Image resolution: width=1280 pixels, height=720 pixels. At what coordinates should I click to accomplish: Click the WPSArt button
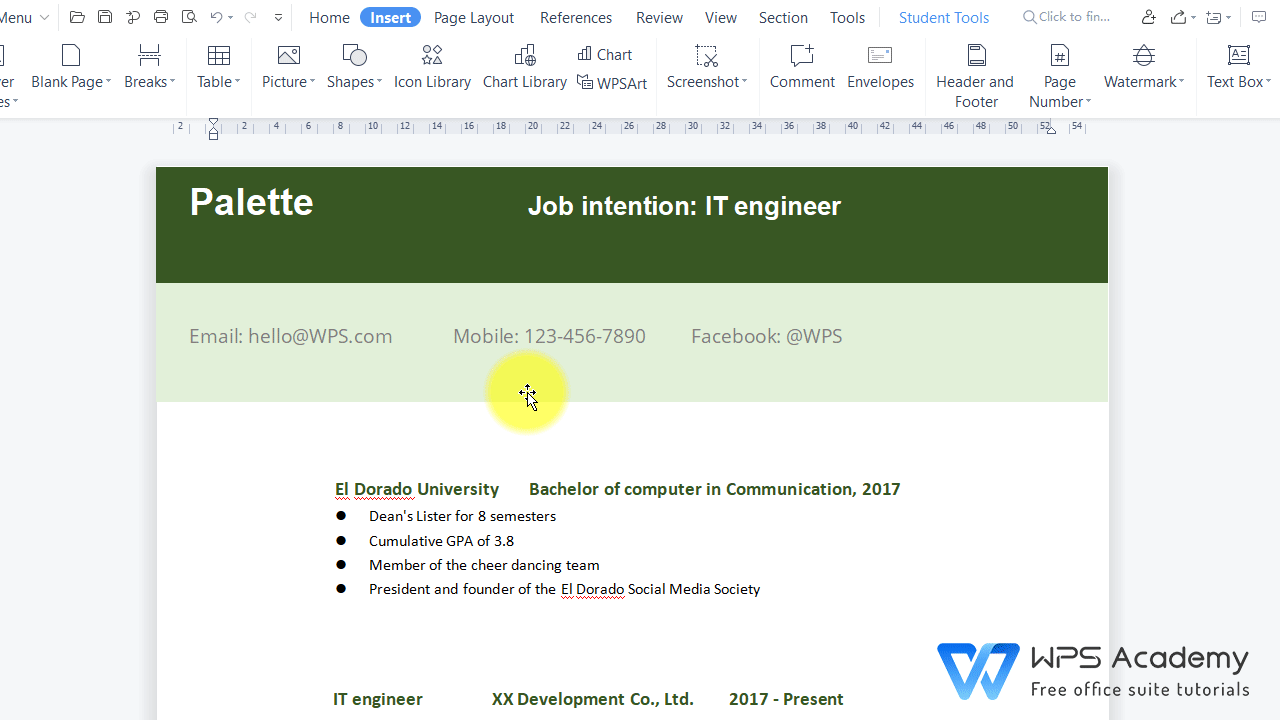click(612, 83)
